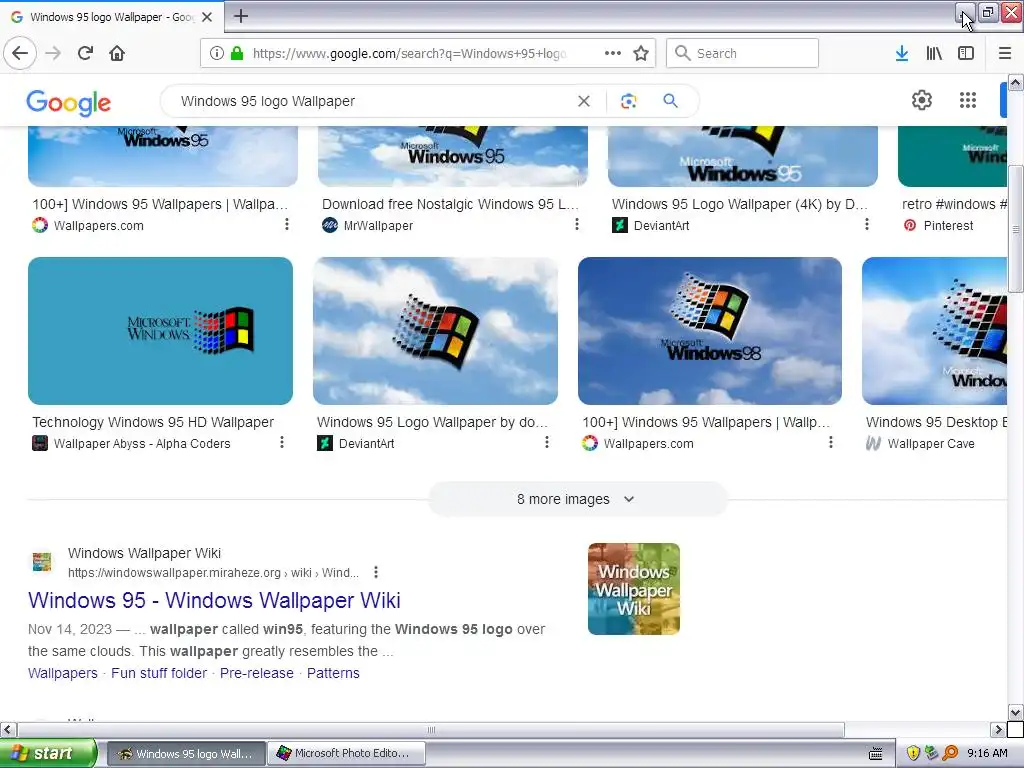Follow the Wallpapers sitelink

pos(63,673)
